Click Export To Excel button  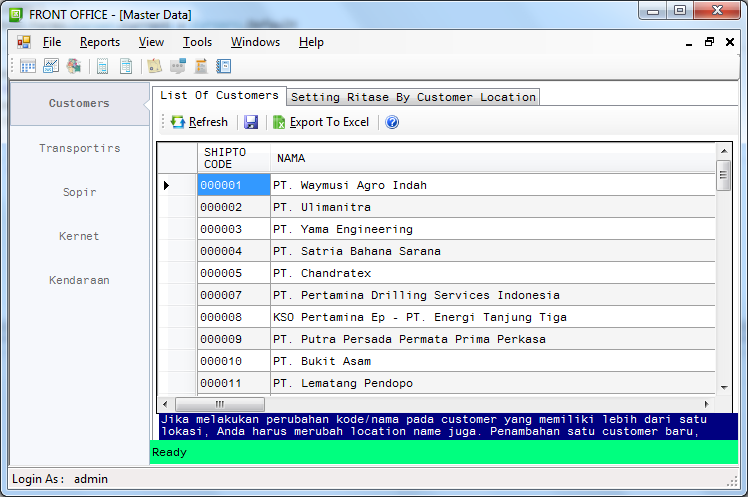(x=321, y=122)
